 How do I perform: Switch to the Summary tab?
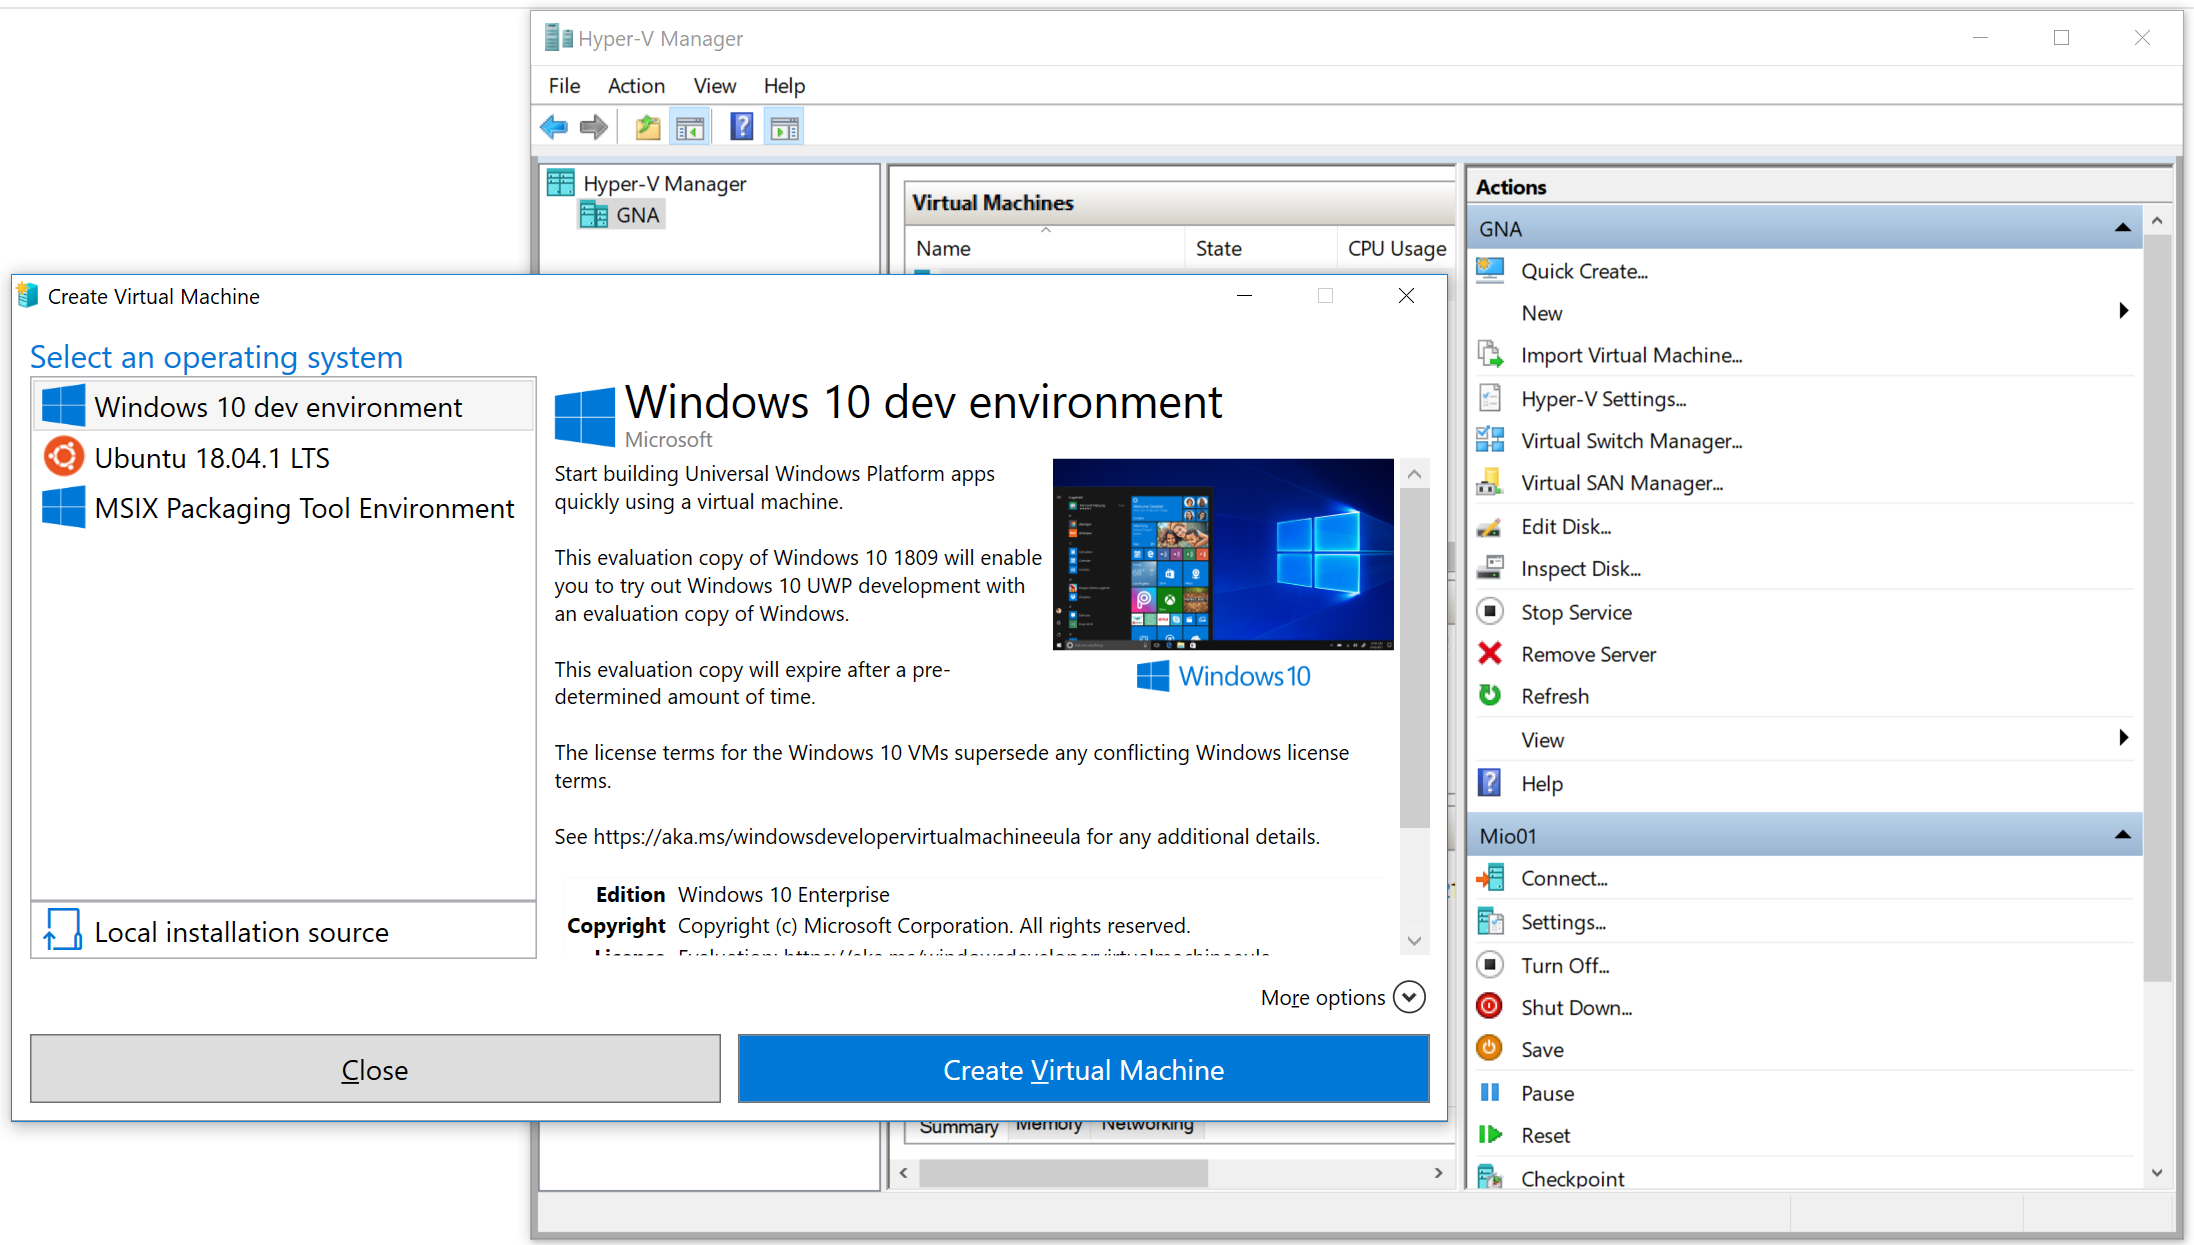tap(958, 1127)
